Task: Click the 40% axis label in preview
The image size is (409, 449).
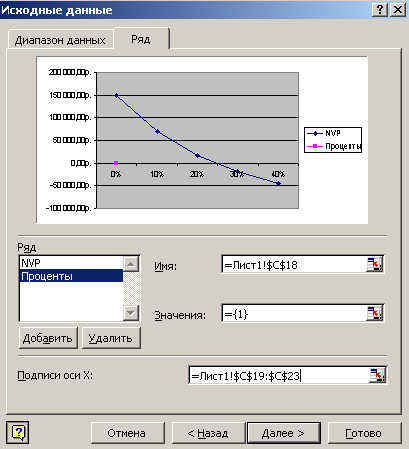Action: (278, 174)
